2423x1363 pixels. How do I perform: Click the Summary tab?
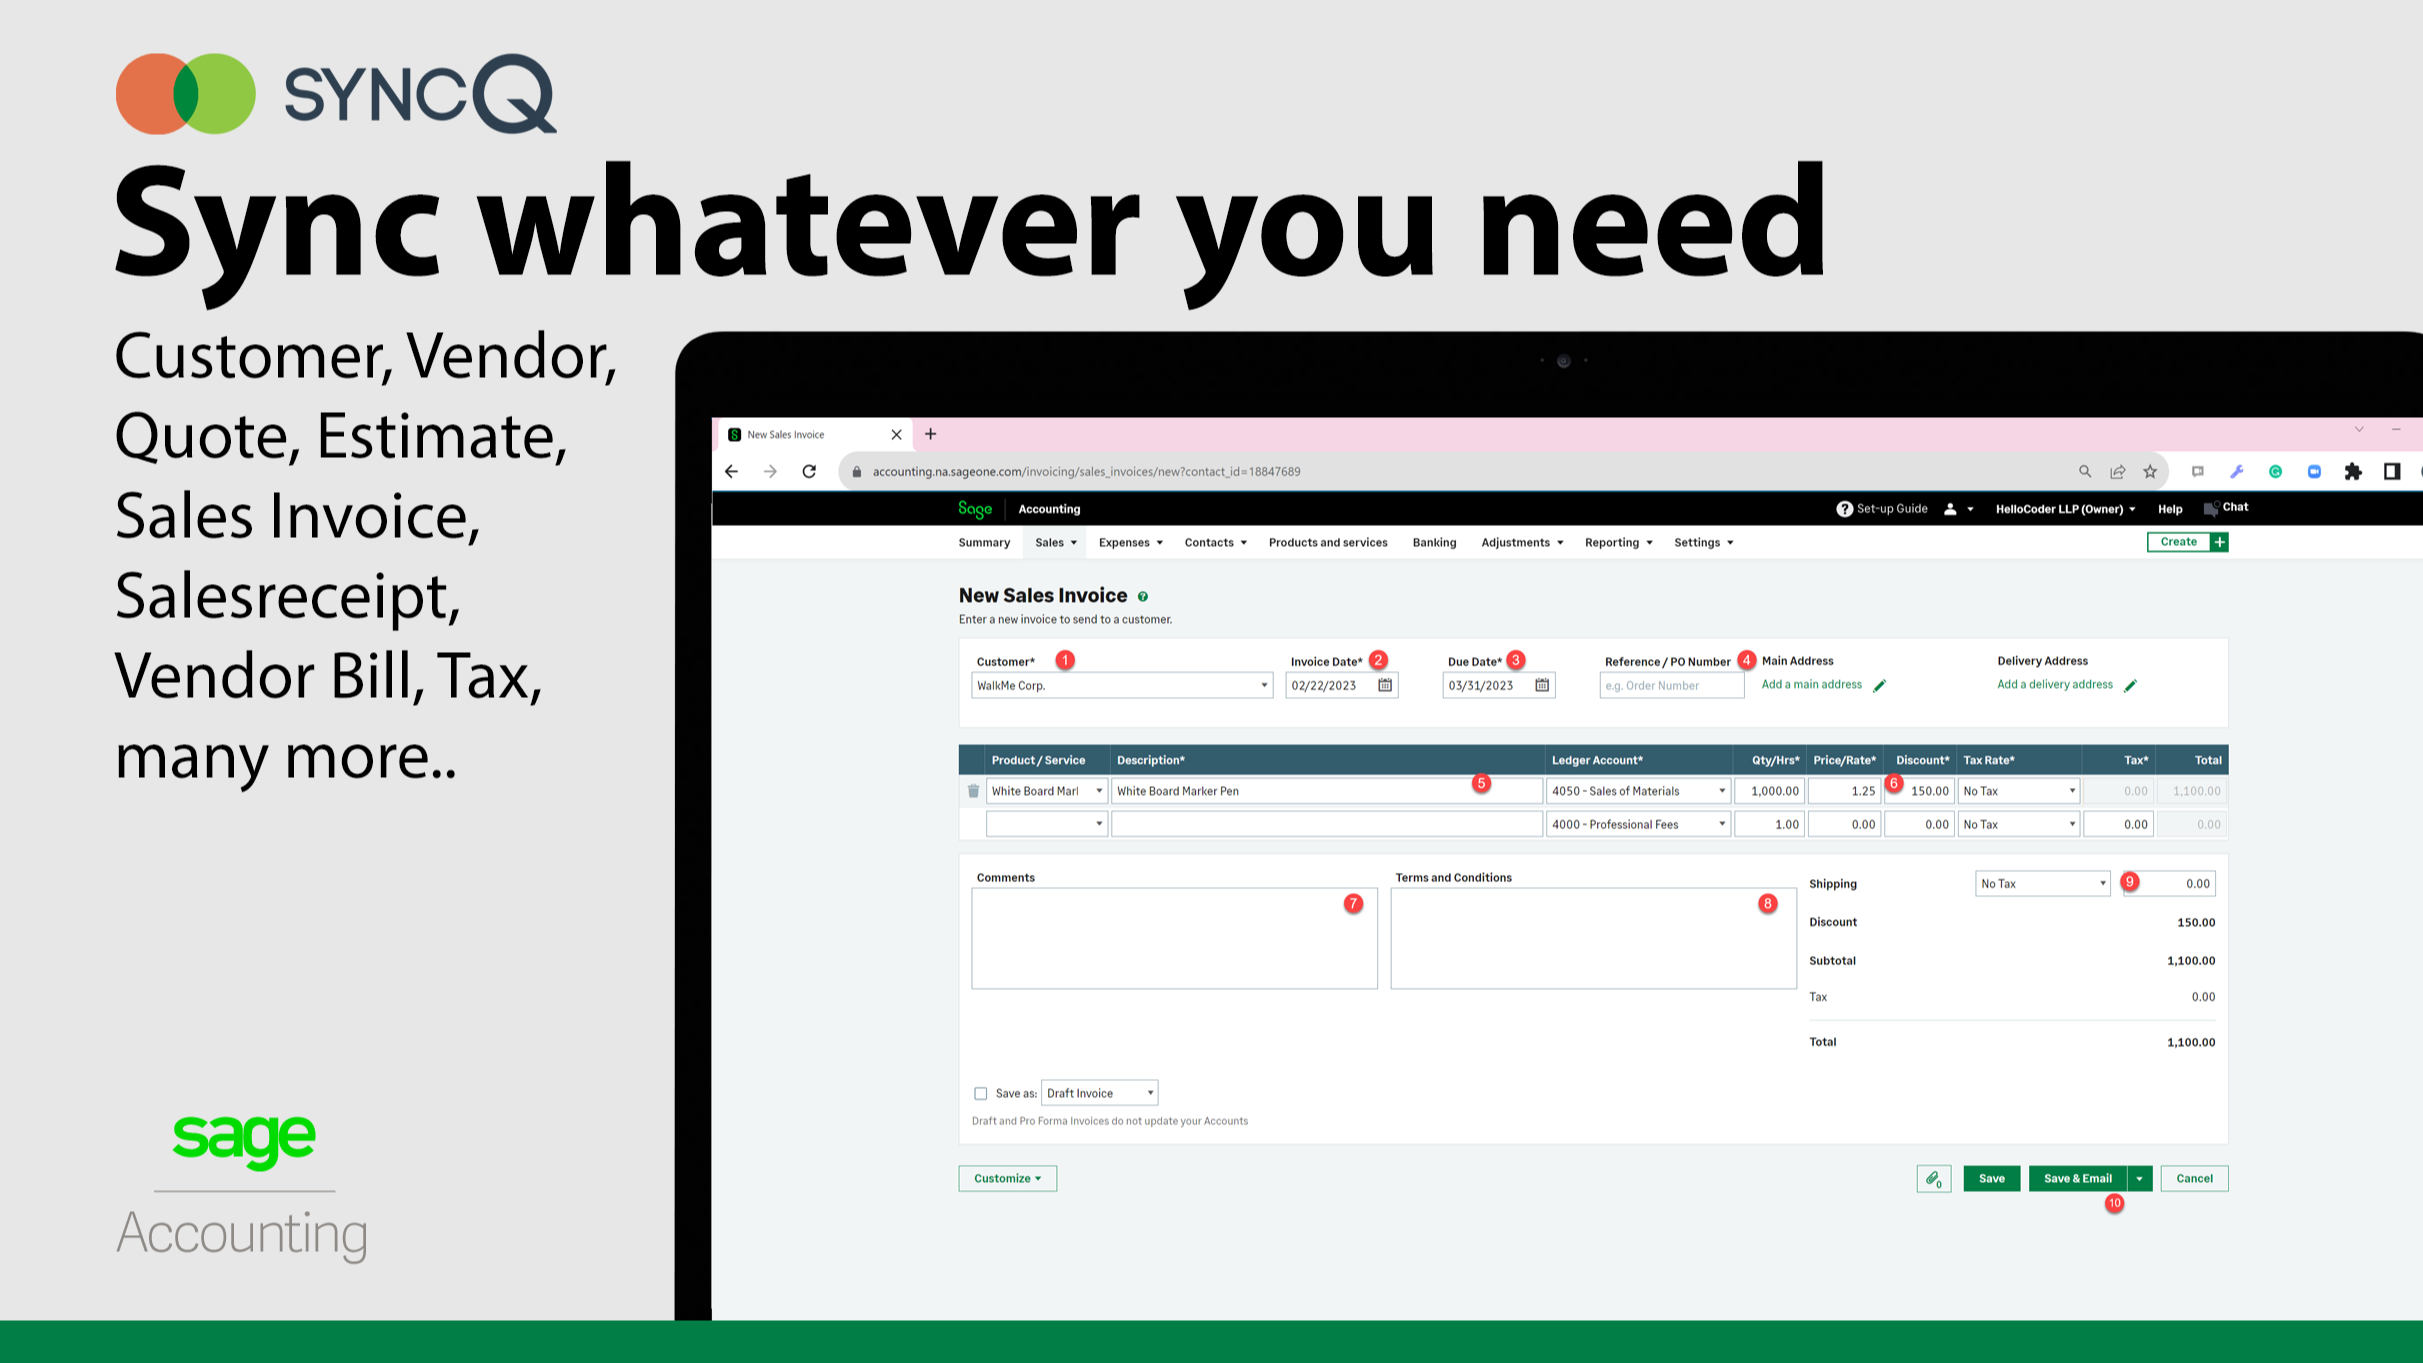[984, 541]
